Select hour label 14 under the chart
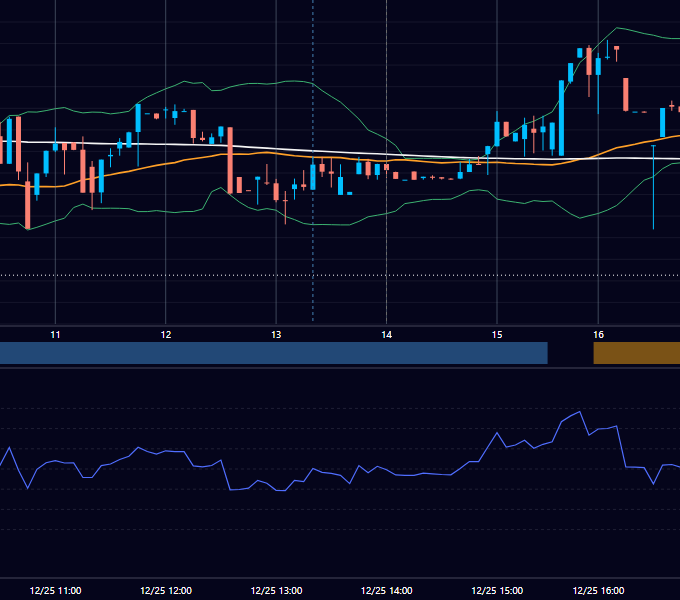The image size is (680, 600). click(386, 335)
